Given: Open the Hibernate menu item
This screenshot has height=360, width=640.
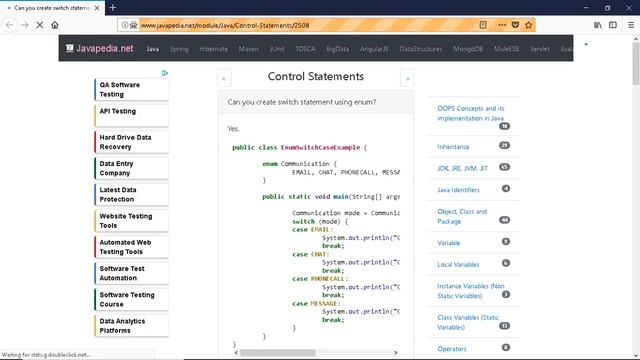Looking at the screenshot, I should tap(213, 49).
